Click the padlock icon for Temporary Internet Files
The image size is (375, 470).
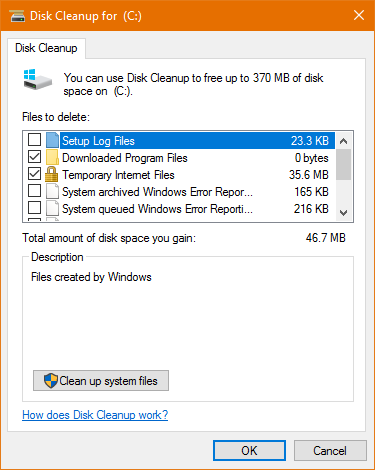pyautogui.click(x=51, y=174)
